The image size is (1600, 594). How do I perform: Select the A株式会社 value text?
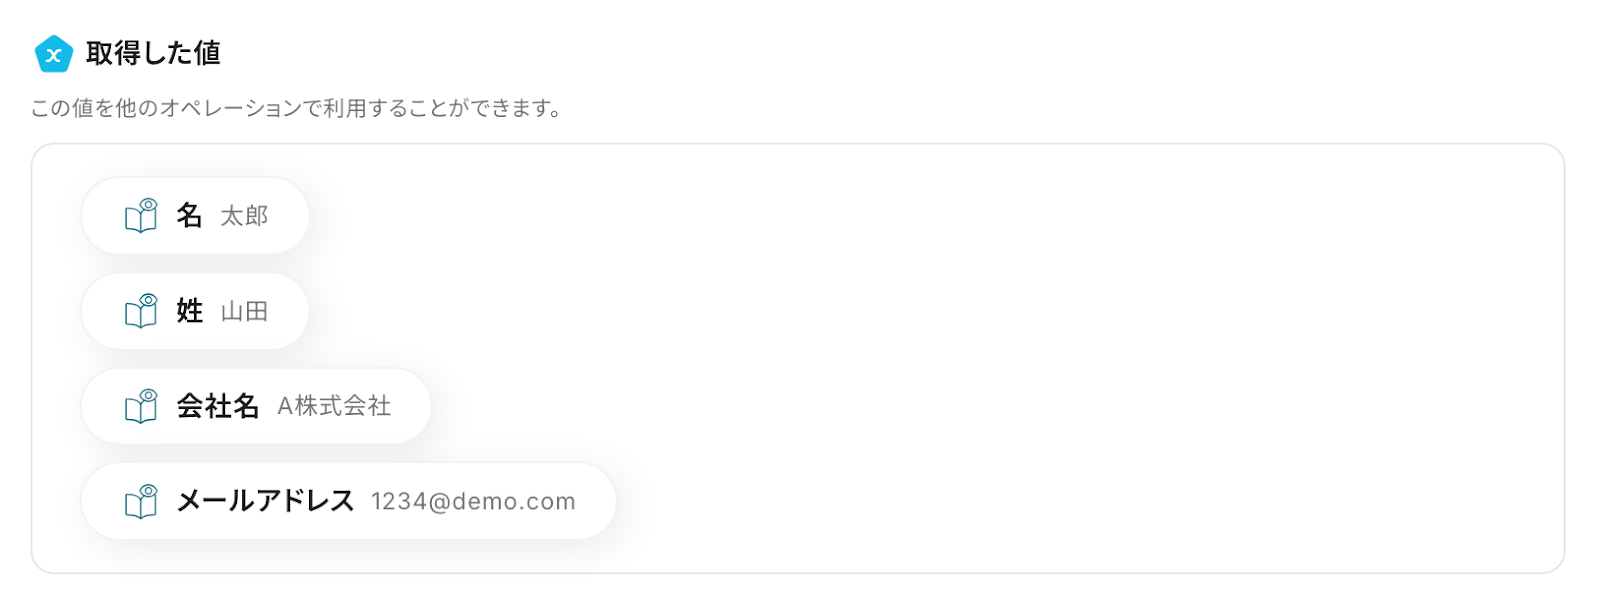(334, 406)
